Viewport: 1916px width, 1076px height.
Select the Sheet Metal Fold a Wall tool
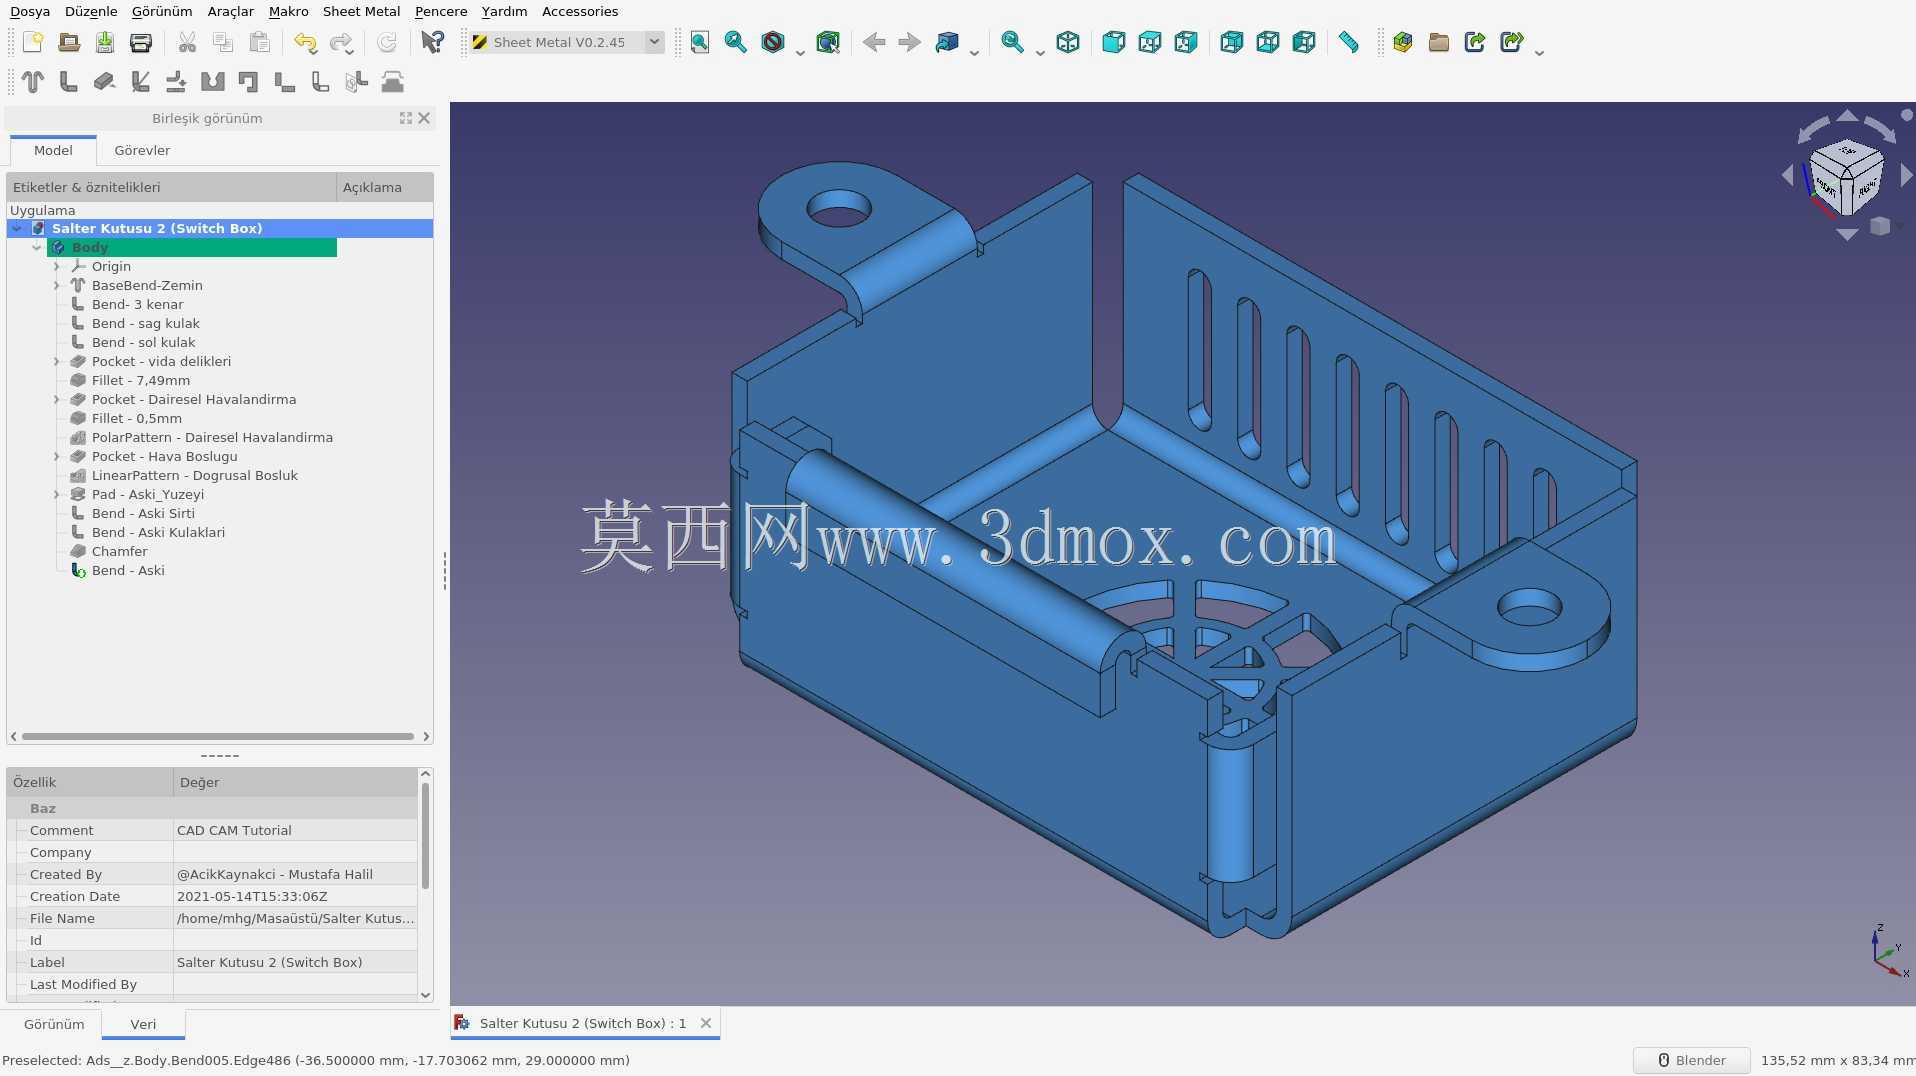coord(141,82)
